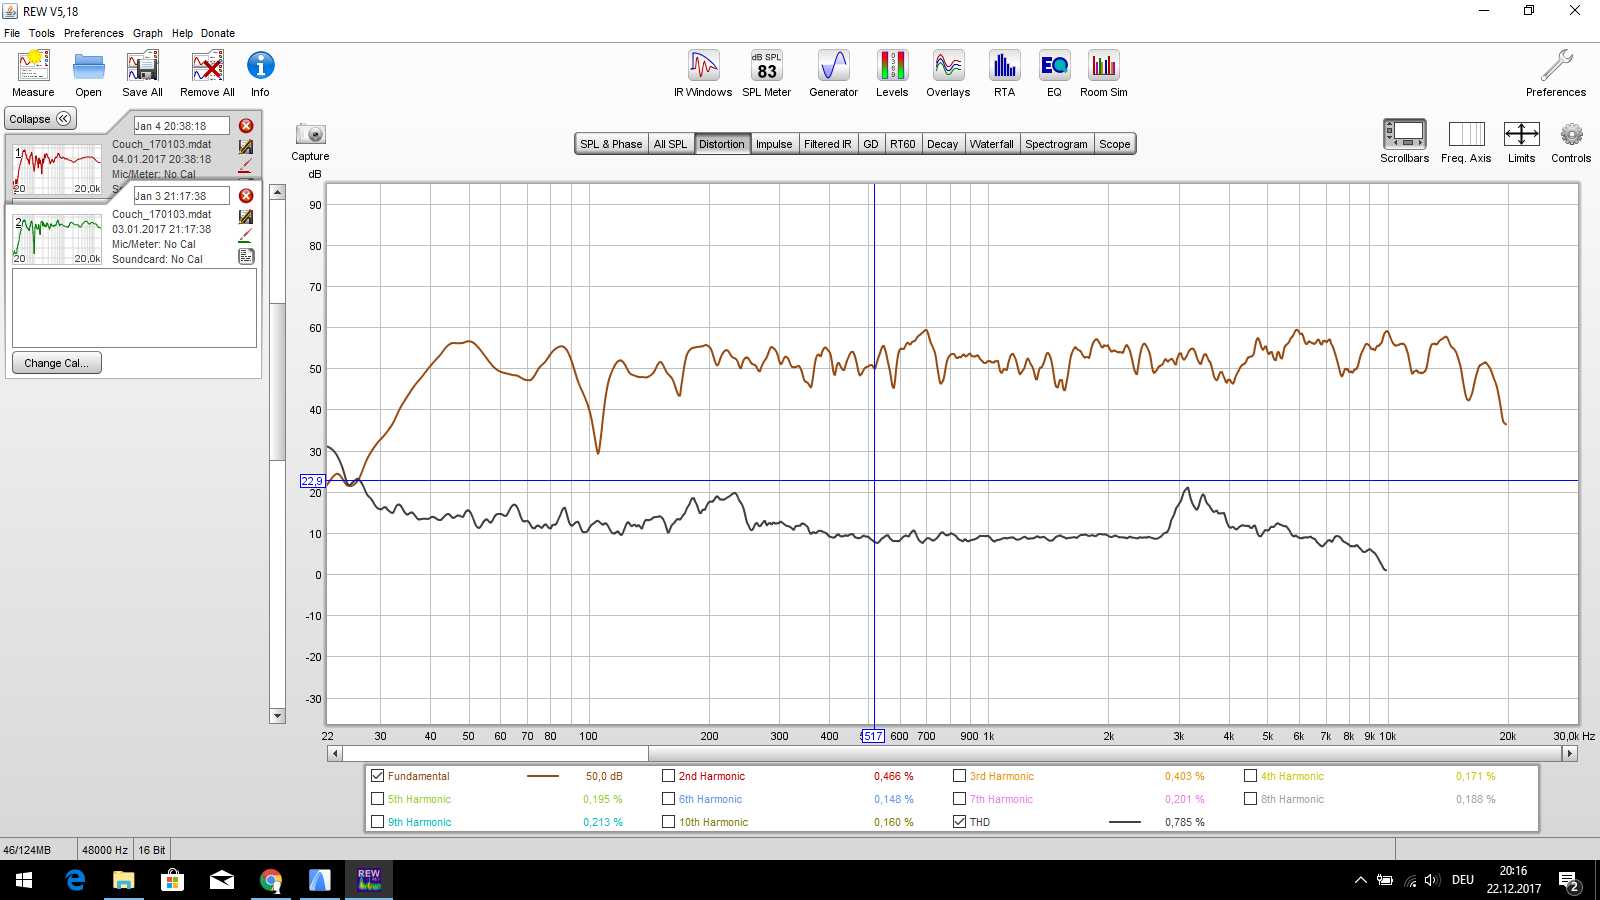
Task: Toggle the Fundamental trace checkbox
Action: tap(377, 776)
